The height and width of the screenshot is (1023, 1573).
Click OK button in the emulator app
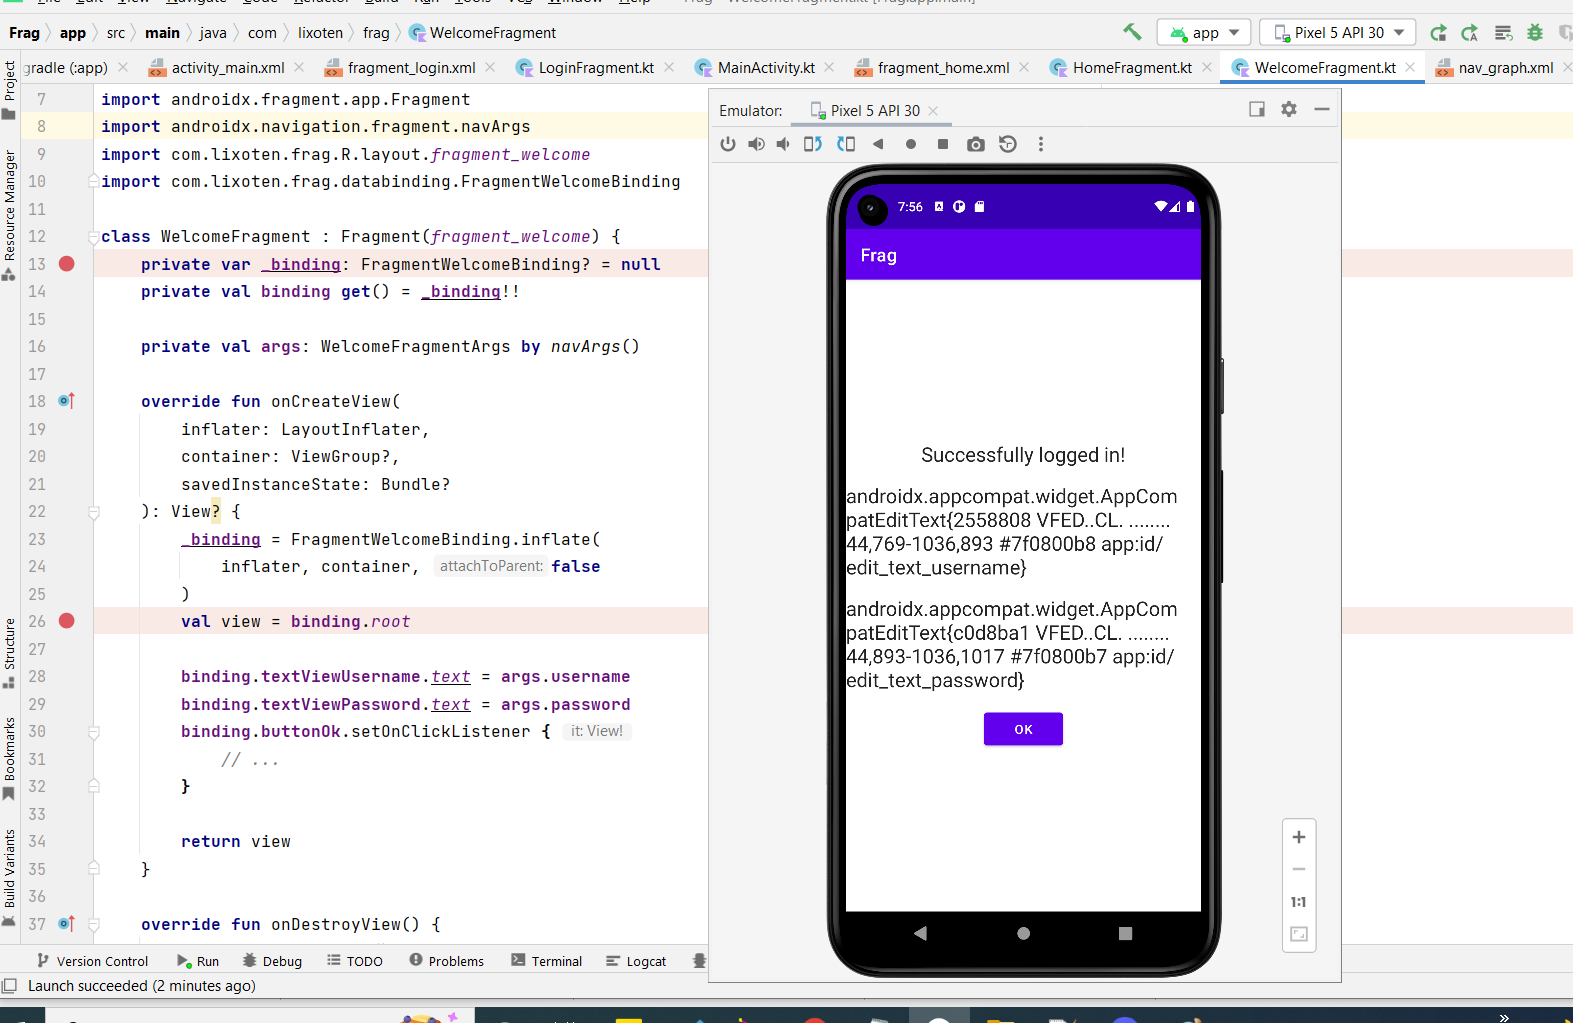point(1023,729)
